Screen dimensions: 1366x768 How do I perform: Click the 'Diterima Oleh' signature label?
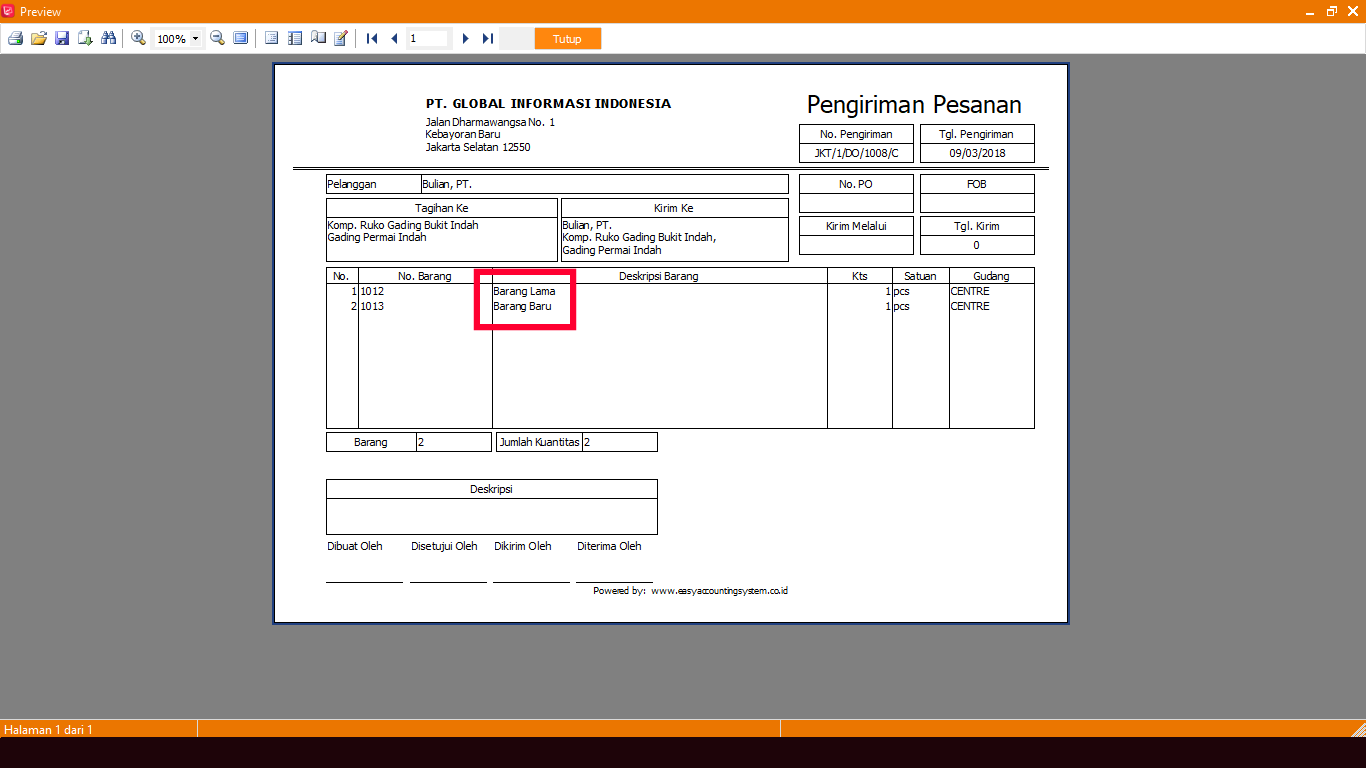pos(609,546)
